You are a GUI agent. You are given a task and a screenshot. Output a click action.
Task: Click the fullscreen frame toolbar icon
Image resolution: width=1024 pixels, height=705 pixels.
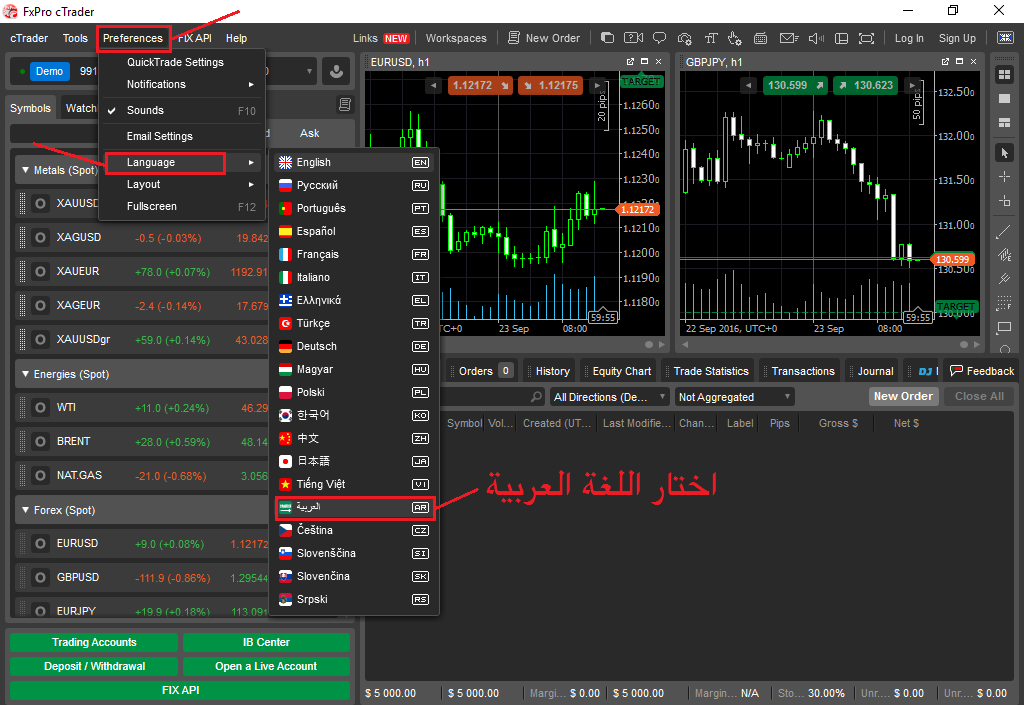pos(866,39)
